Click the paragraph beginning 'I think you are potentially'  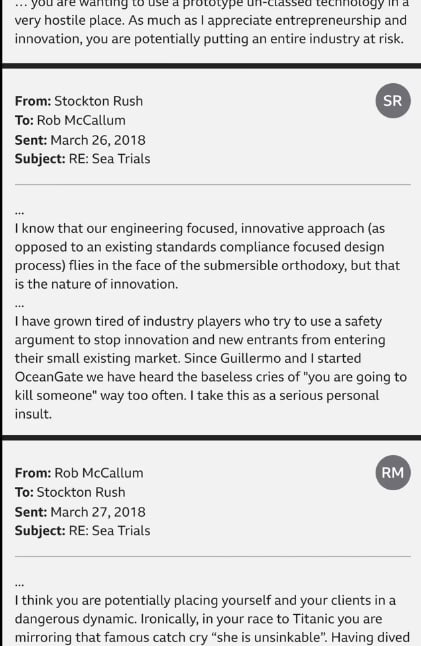pyautogui.click(x=212, y=619)
